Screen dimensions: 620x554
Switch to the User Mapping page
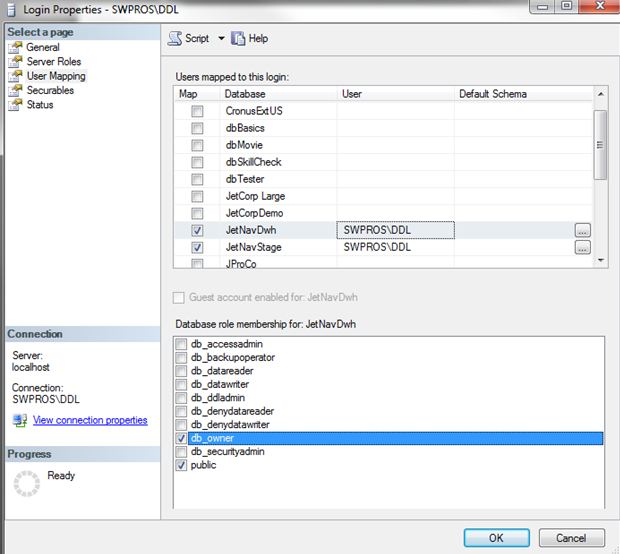pyautogui.click(x=56, y=76)
